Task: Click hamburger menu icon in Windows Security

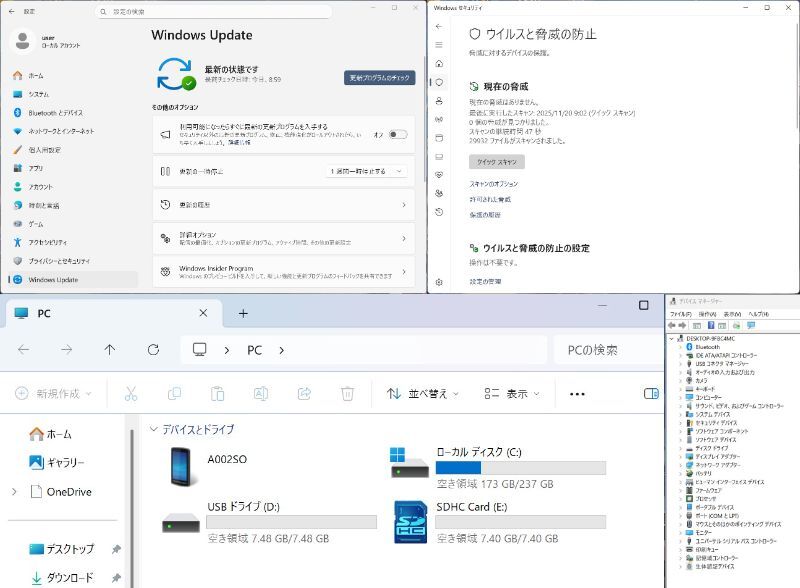Action: pyautogui.click(x=439, y=45)
